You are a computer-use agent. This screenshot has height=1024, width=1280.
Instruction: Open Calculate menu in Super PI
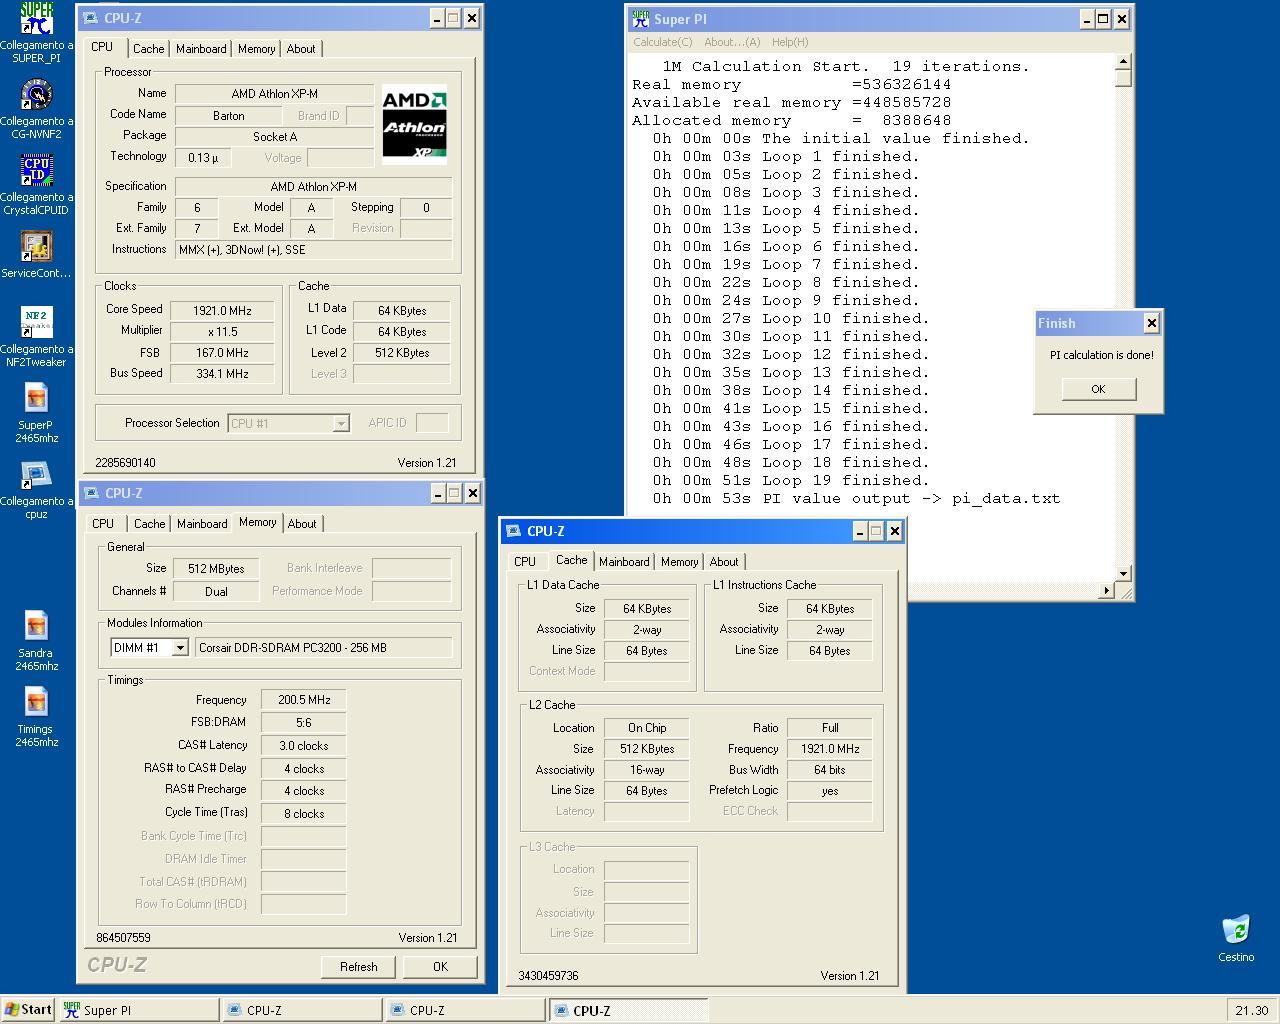pos(662,42)
